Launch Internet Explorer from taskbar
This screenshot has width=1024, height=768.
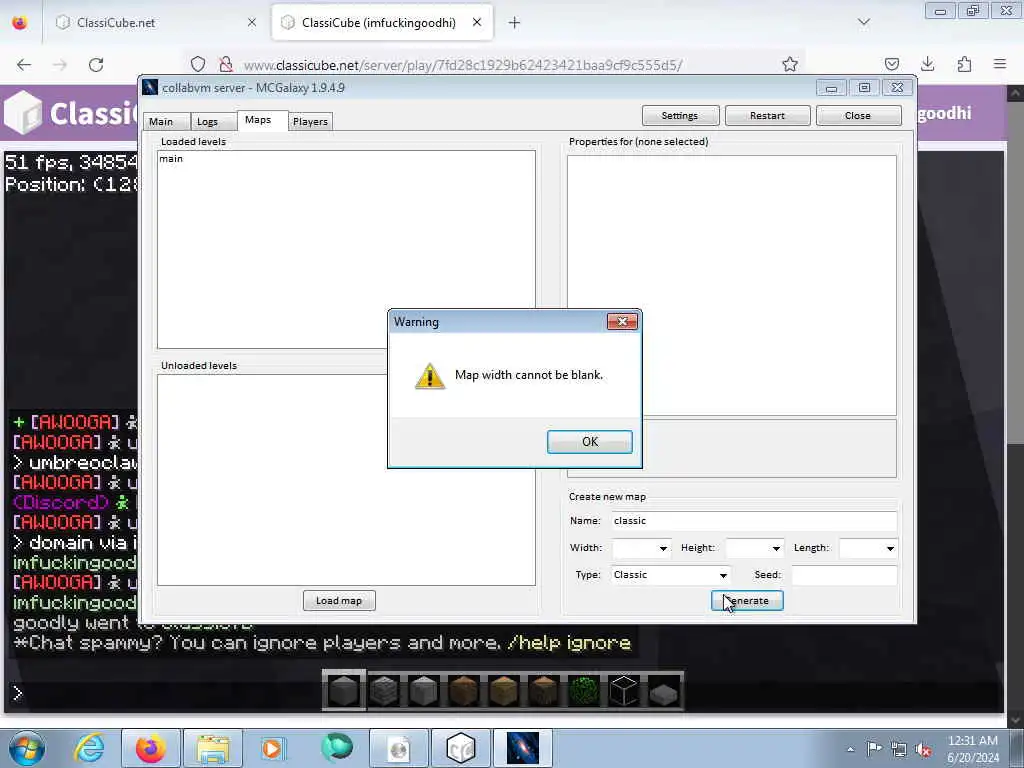[89, 748]
